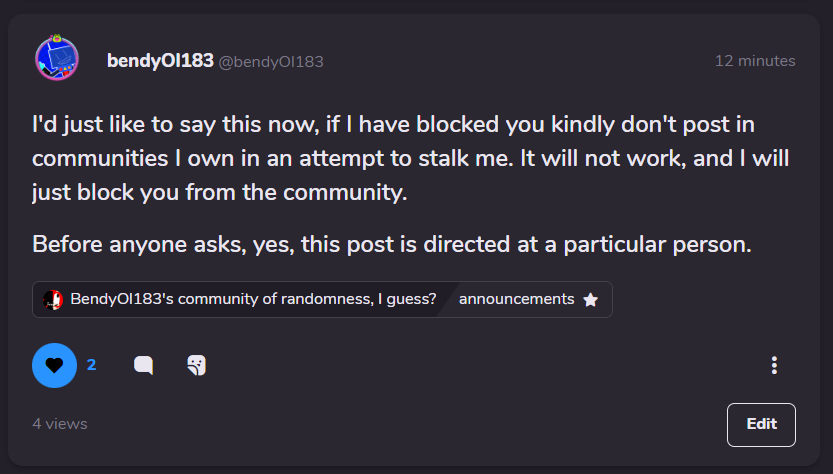Click the 4 views counter
Viewport: 833px width, 474px height.
pos(60,424)
